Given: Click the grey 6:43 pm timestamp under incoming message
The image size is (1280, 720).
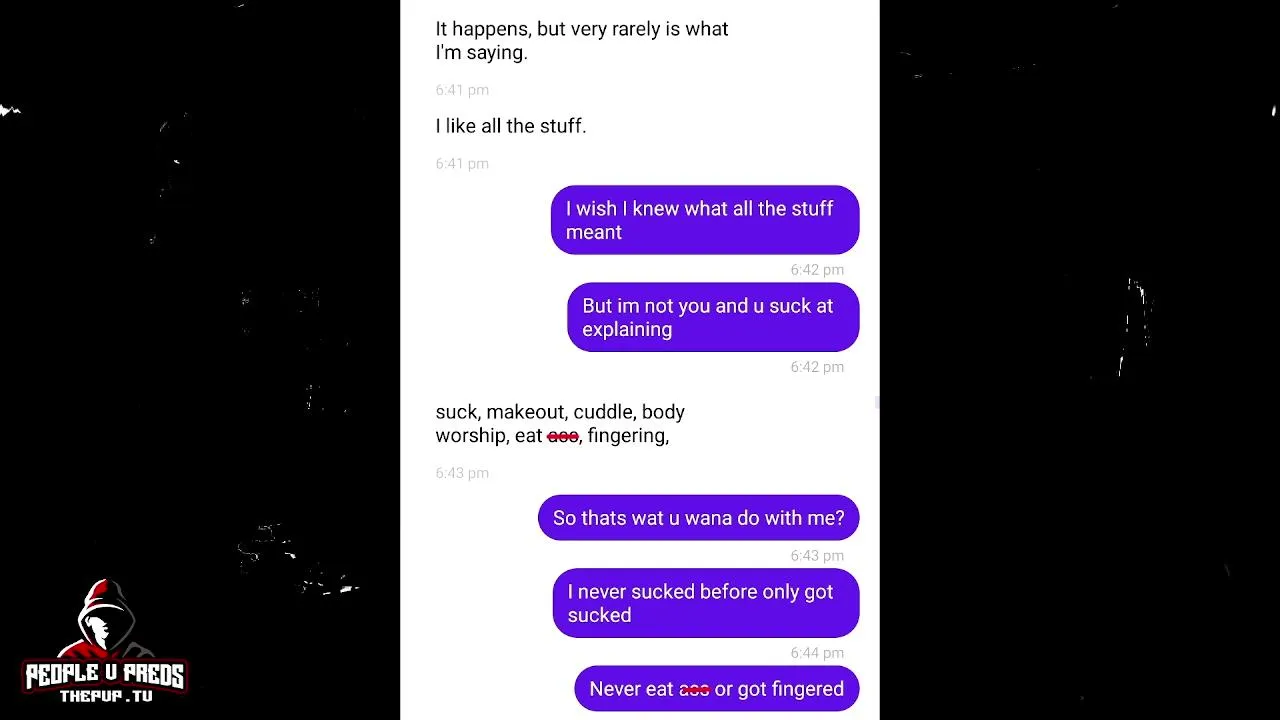Looking at the screenshot, I should click(462, 473).
